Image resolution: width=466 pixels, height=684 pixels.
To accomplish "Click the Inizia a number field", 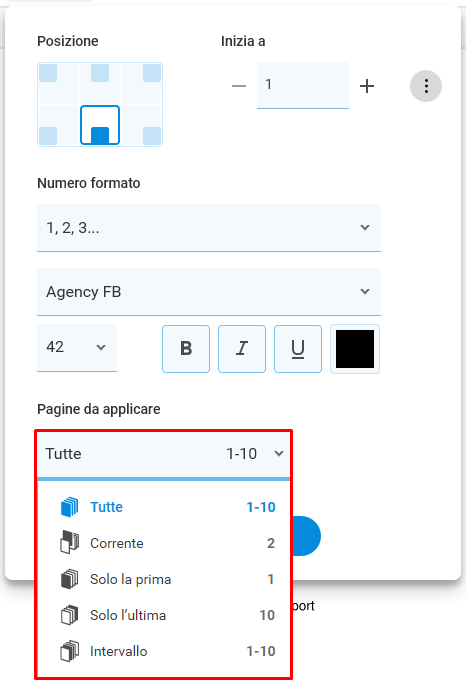I will (x=303, y=85).
